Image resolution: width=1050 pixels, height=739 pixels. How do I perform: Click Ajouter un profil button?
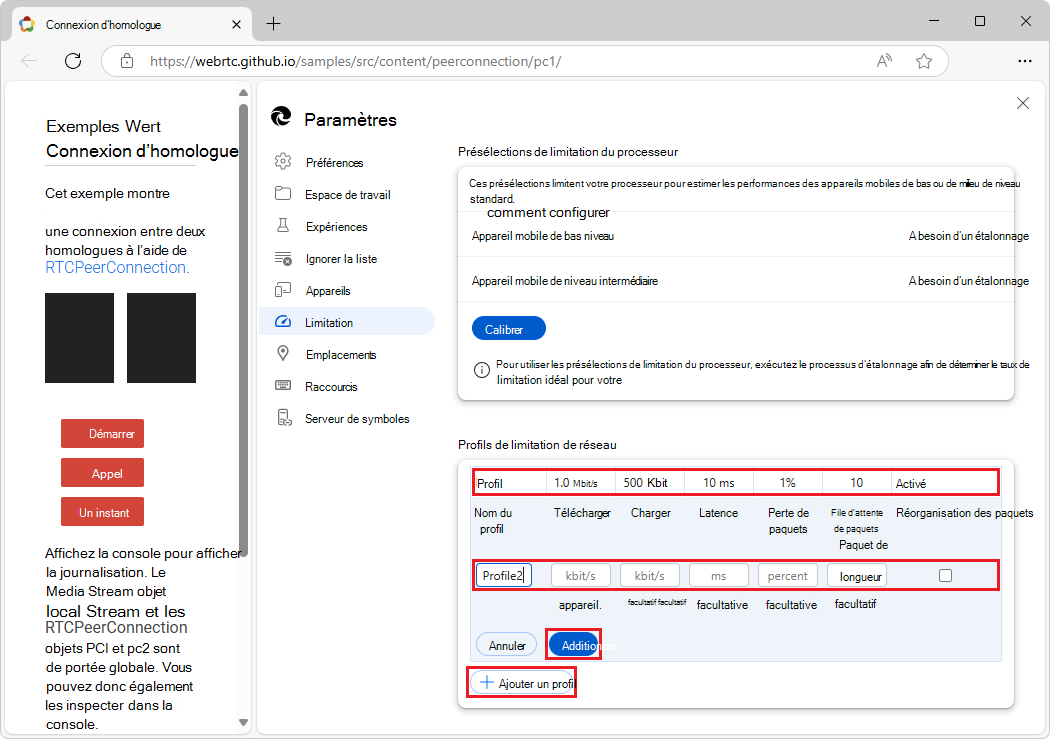[x=522, y=683]
